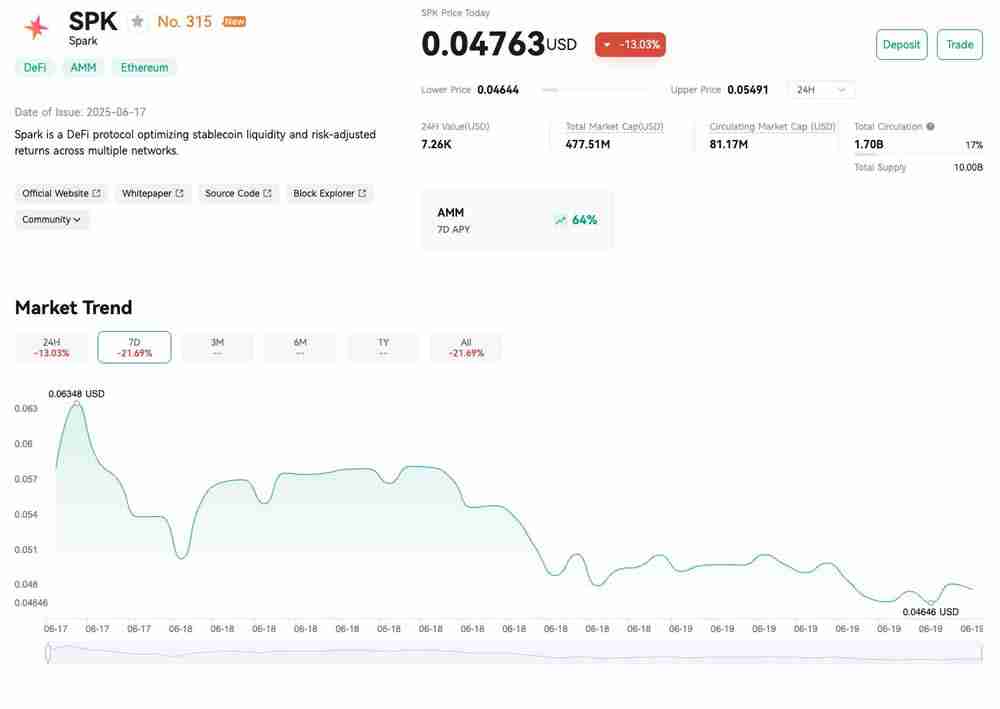This screenshot has height=709, width=1000.
Task: Click info icon next to Total Circulation
Action: pos(930,126)
